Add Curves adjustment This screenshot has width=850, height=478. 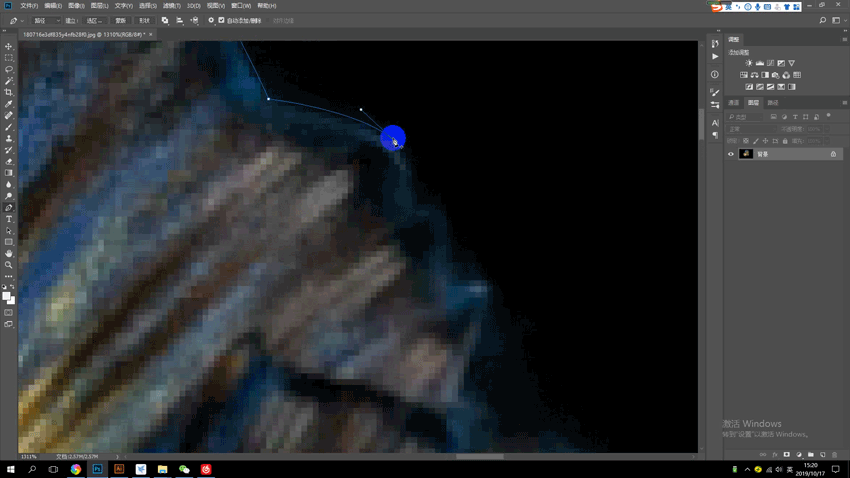770,63
